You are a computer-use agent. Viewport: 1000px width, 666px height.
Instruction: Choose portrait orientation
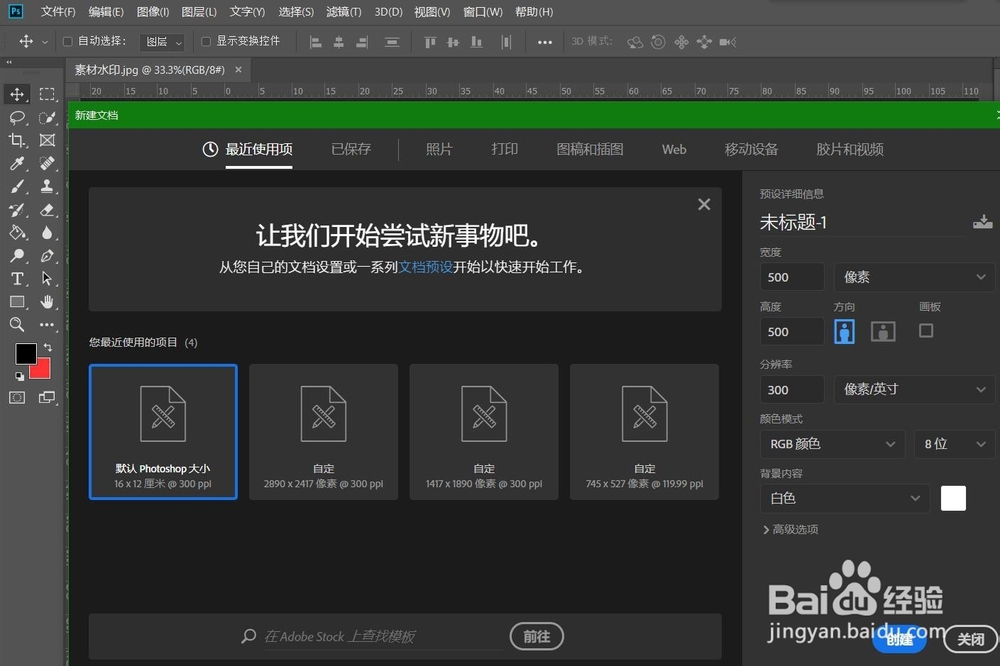pos(844,332)
